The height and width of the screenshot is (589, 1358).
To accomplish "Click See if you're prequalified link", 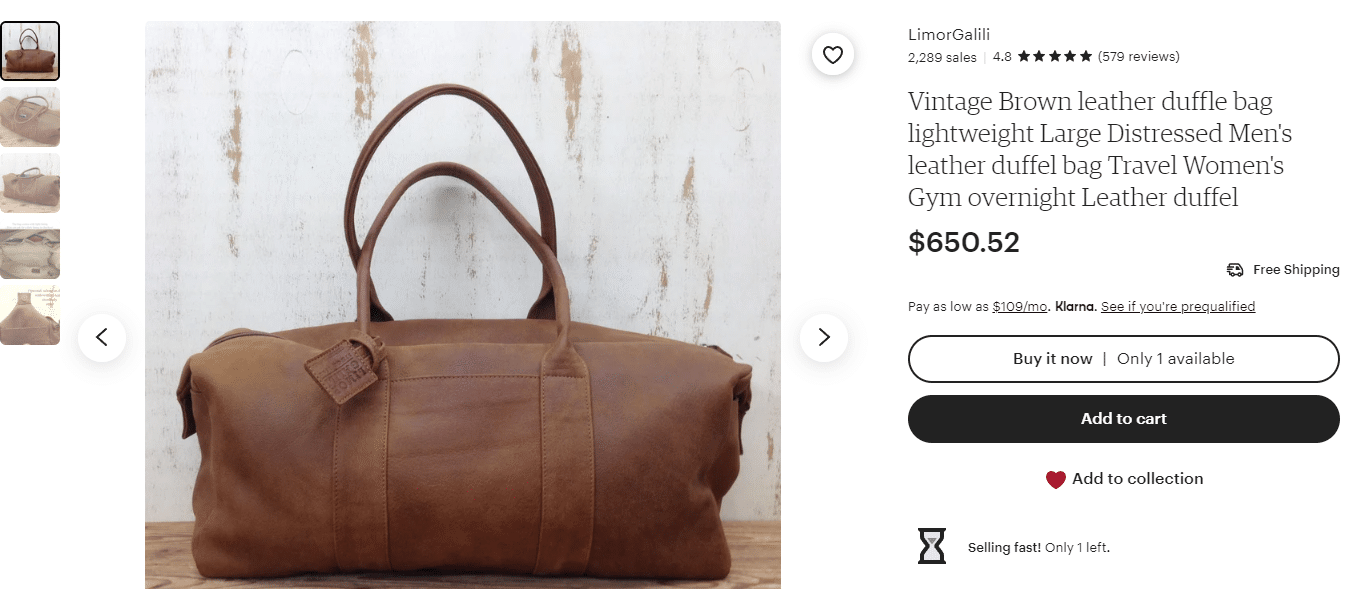I will click(x=1178, y=307).
